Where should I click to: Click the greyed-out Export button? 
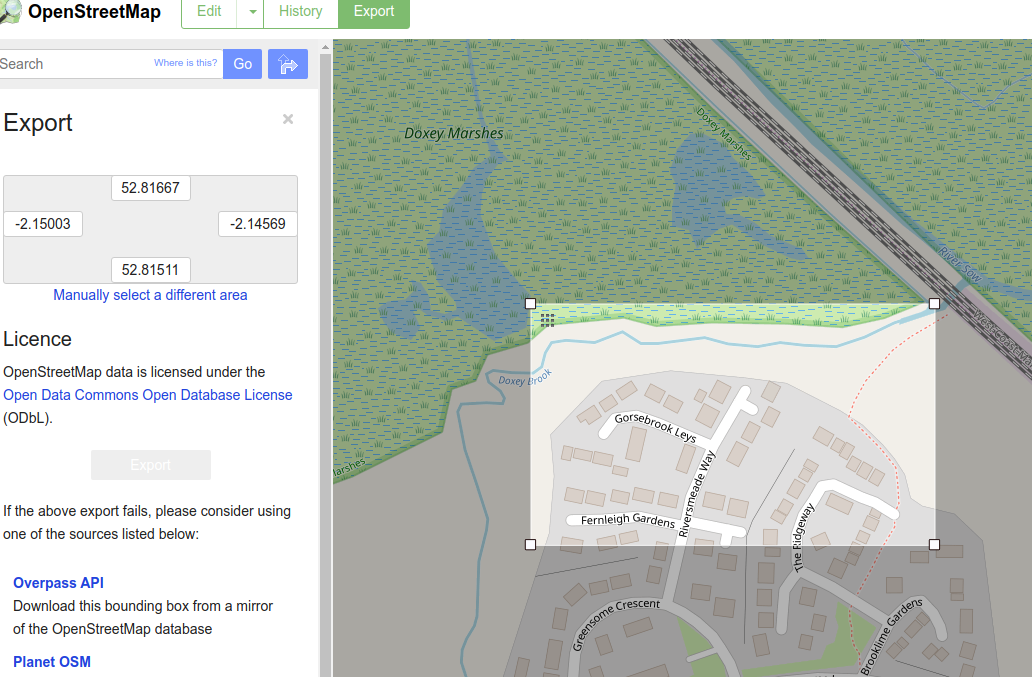pyautogui.click(x=151, y=464)
